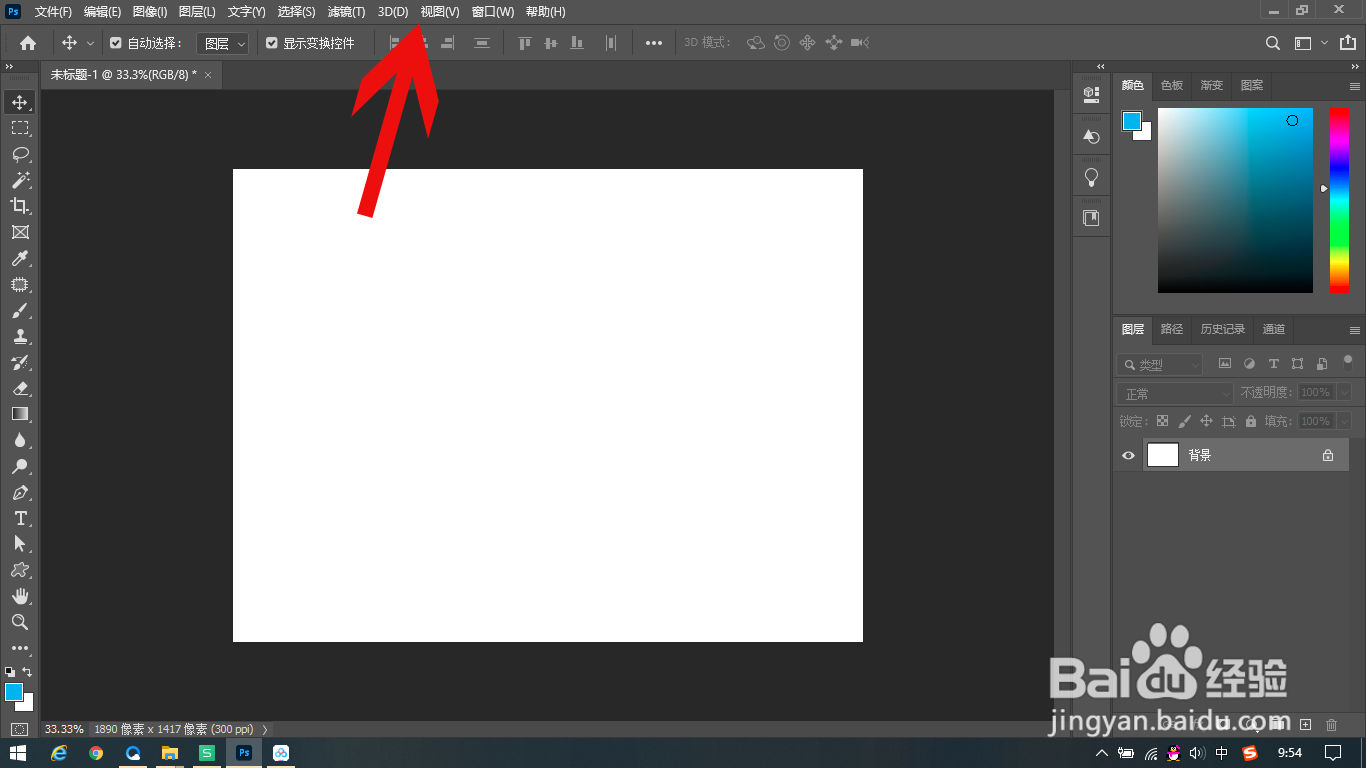
Task: Create a new layer with plus icon
Action: (x=1305, y=724)
